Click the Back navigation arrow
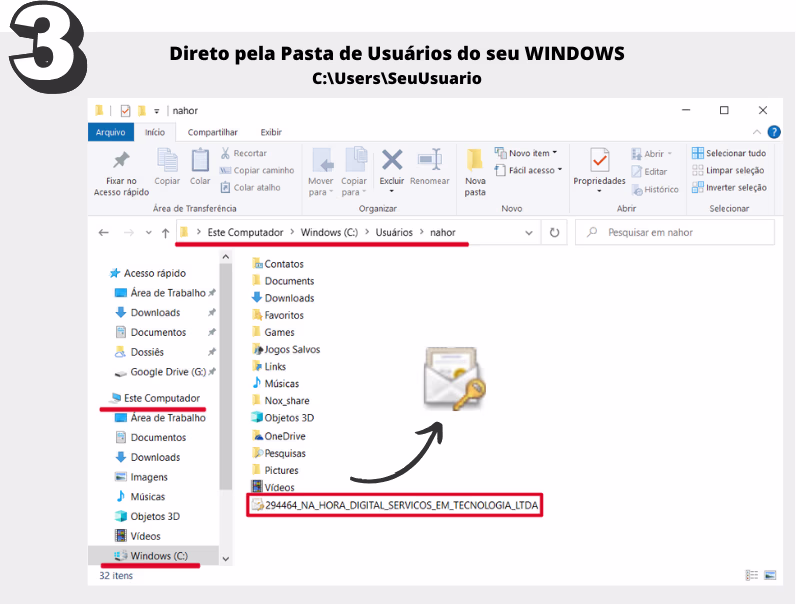This screenshot has height=605, width=796. coord(104,232)
